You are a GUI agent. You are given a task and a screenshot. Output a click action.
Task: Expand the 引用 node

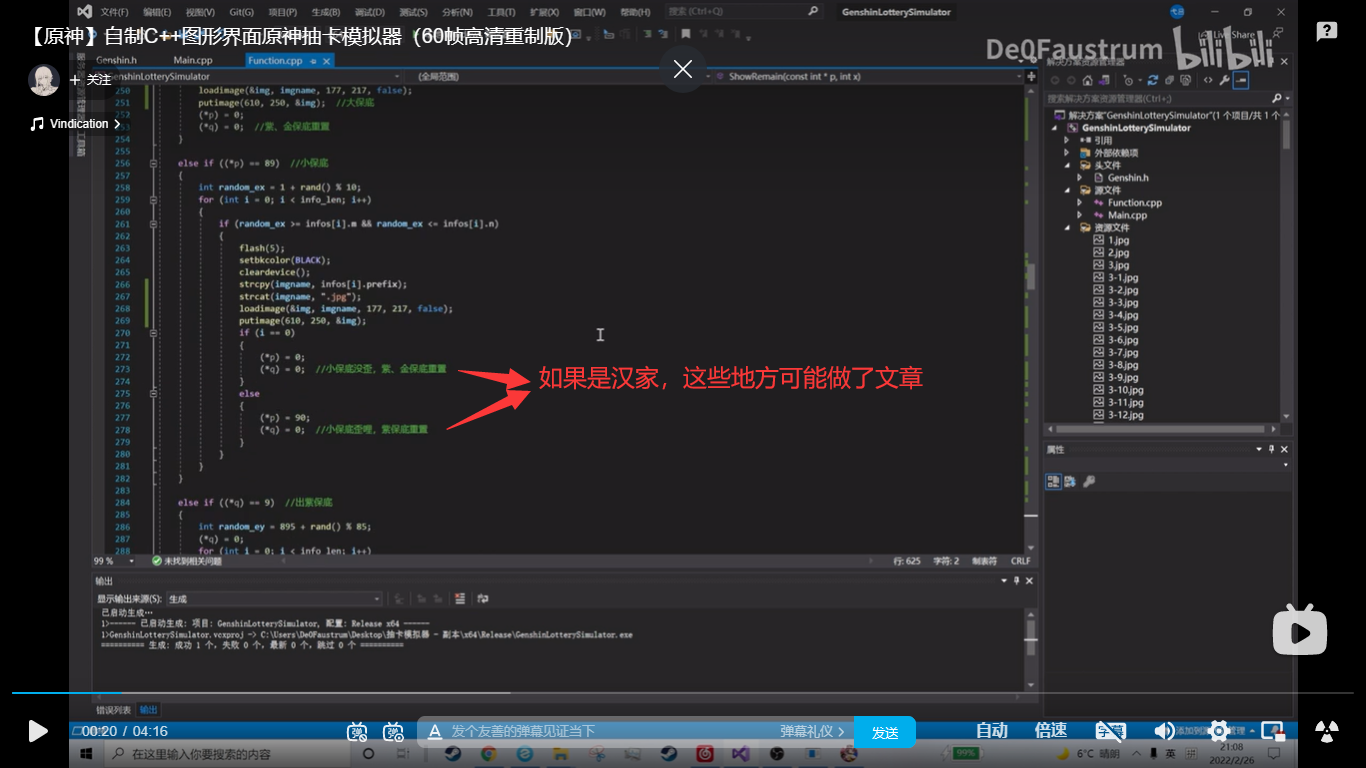pos(1067,140)
